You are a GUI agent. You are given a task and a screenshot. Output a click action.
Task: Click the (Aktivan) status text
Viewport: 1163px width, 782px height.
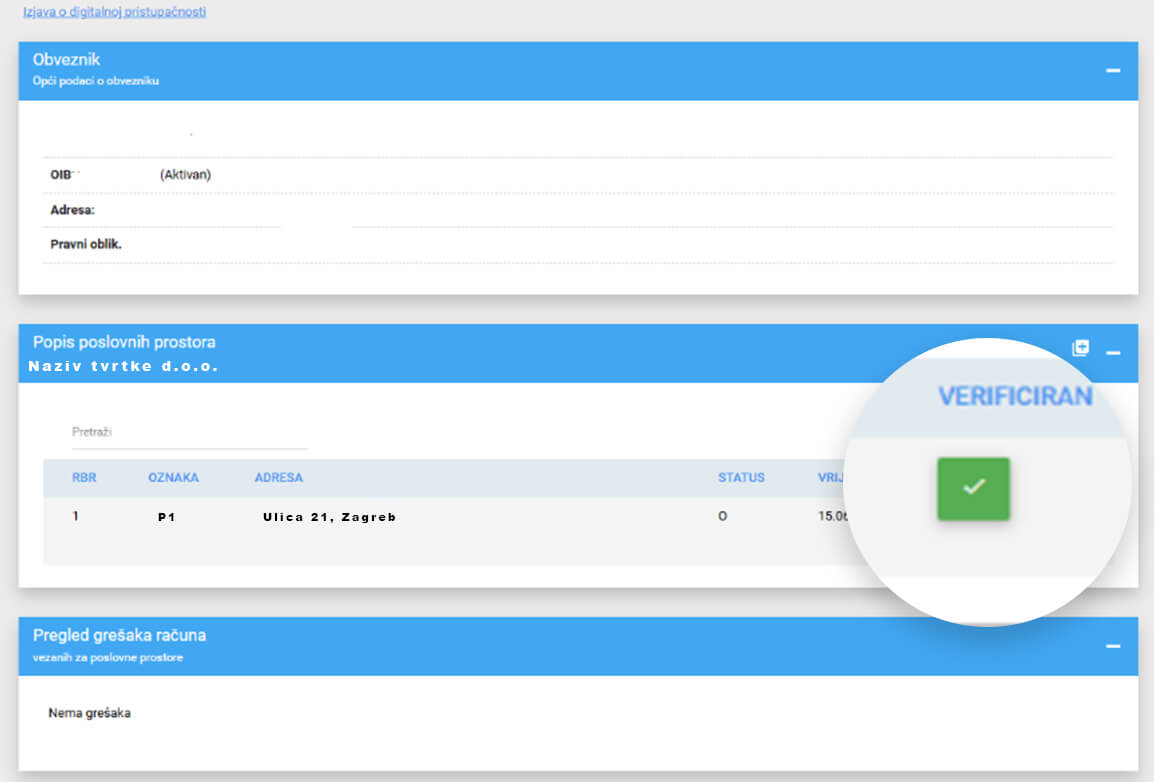point(185,175)
